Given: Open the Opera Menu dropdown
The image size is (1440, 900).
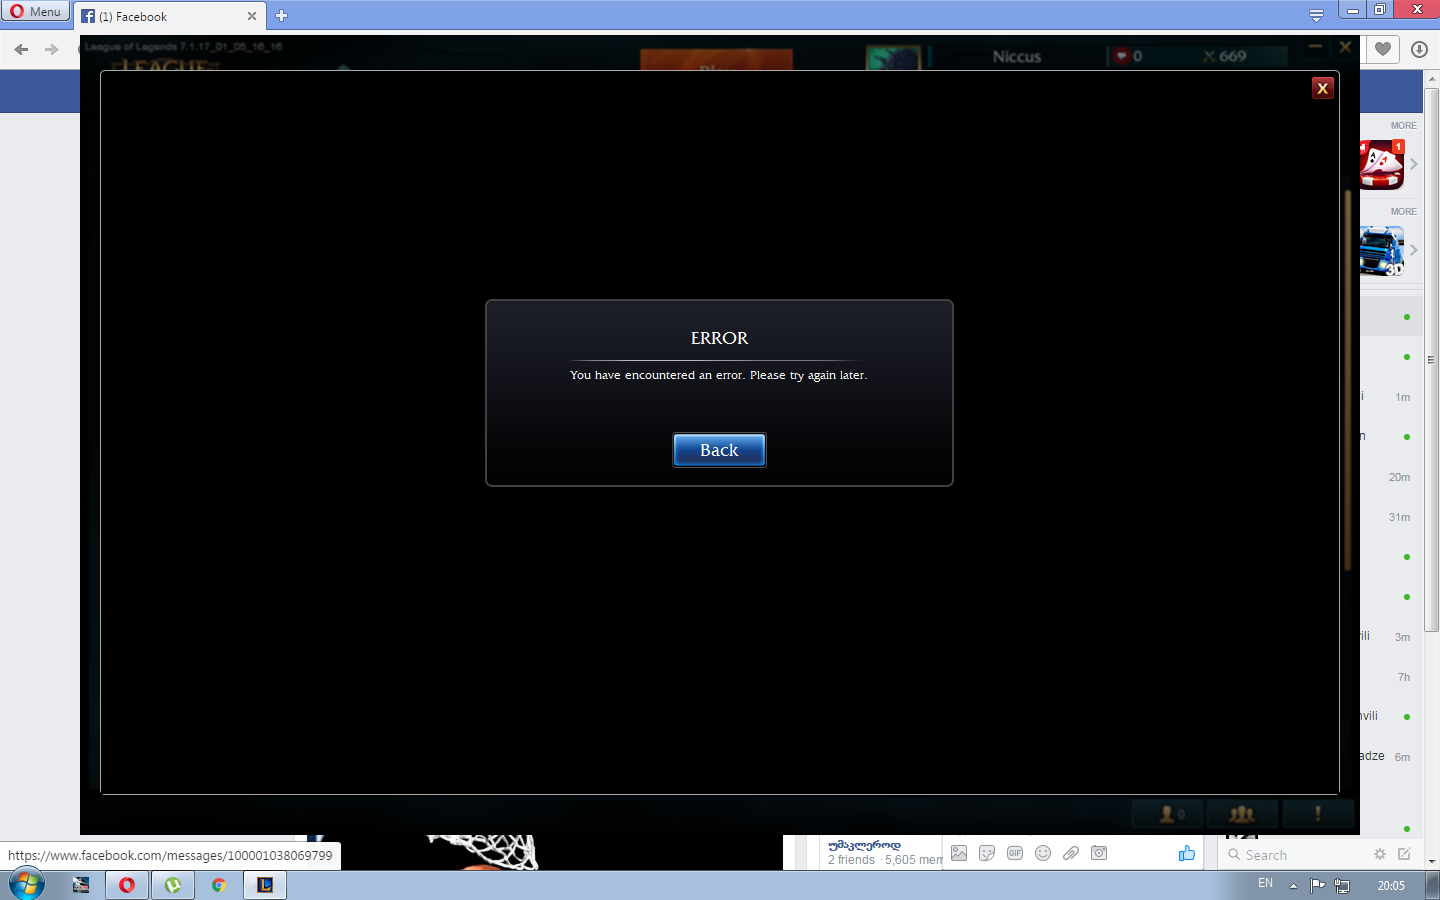Looking at the screenshot, I should point(35,11).
